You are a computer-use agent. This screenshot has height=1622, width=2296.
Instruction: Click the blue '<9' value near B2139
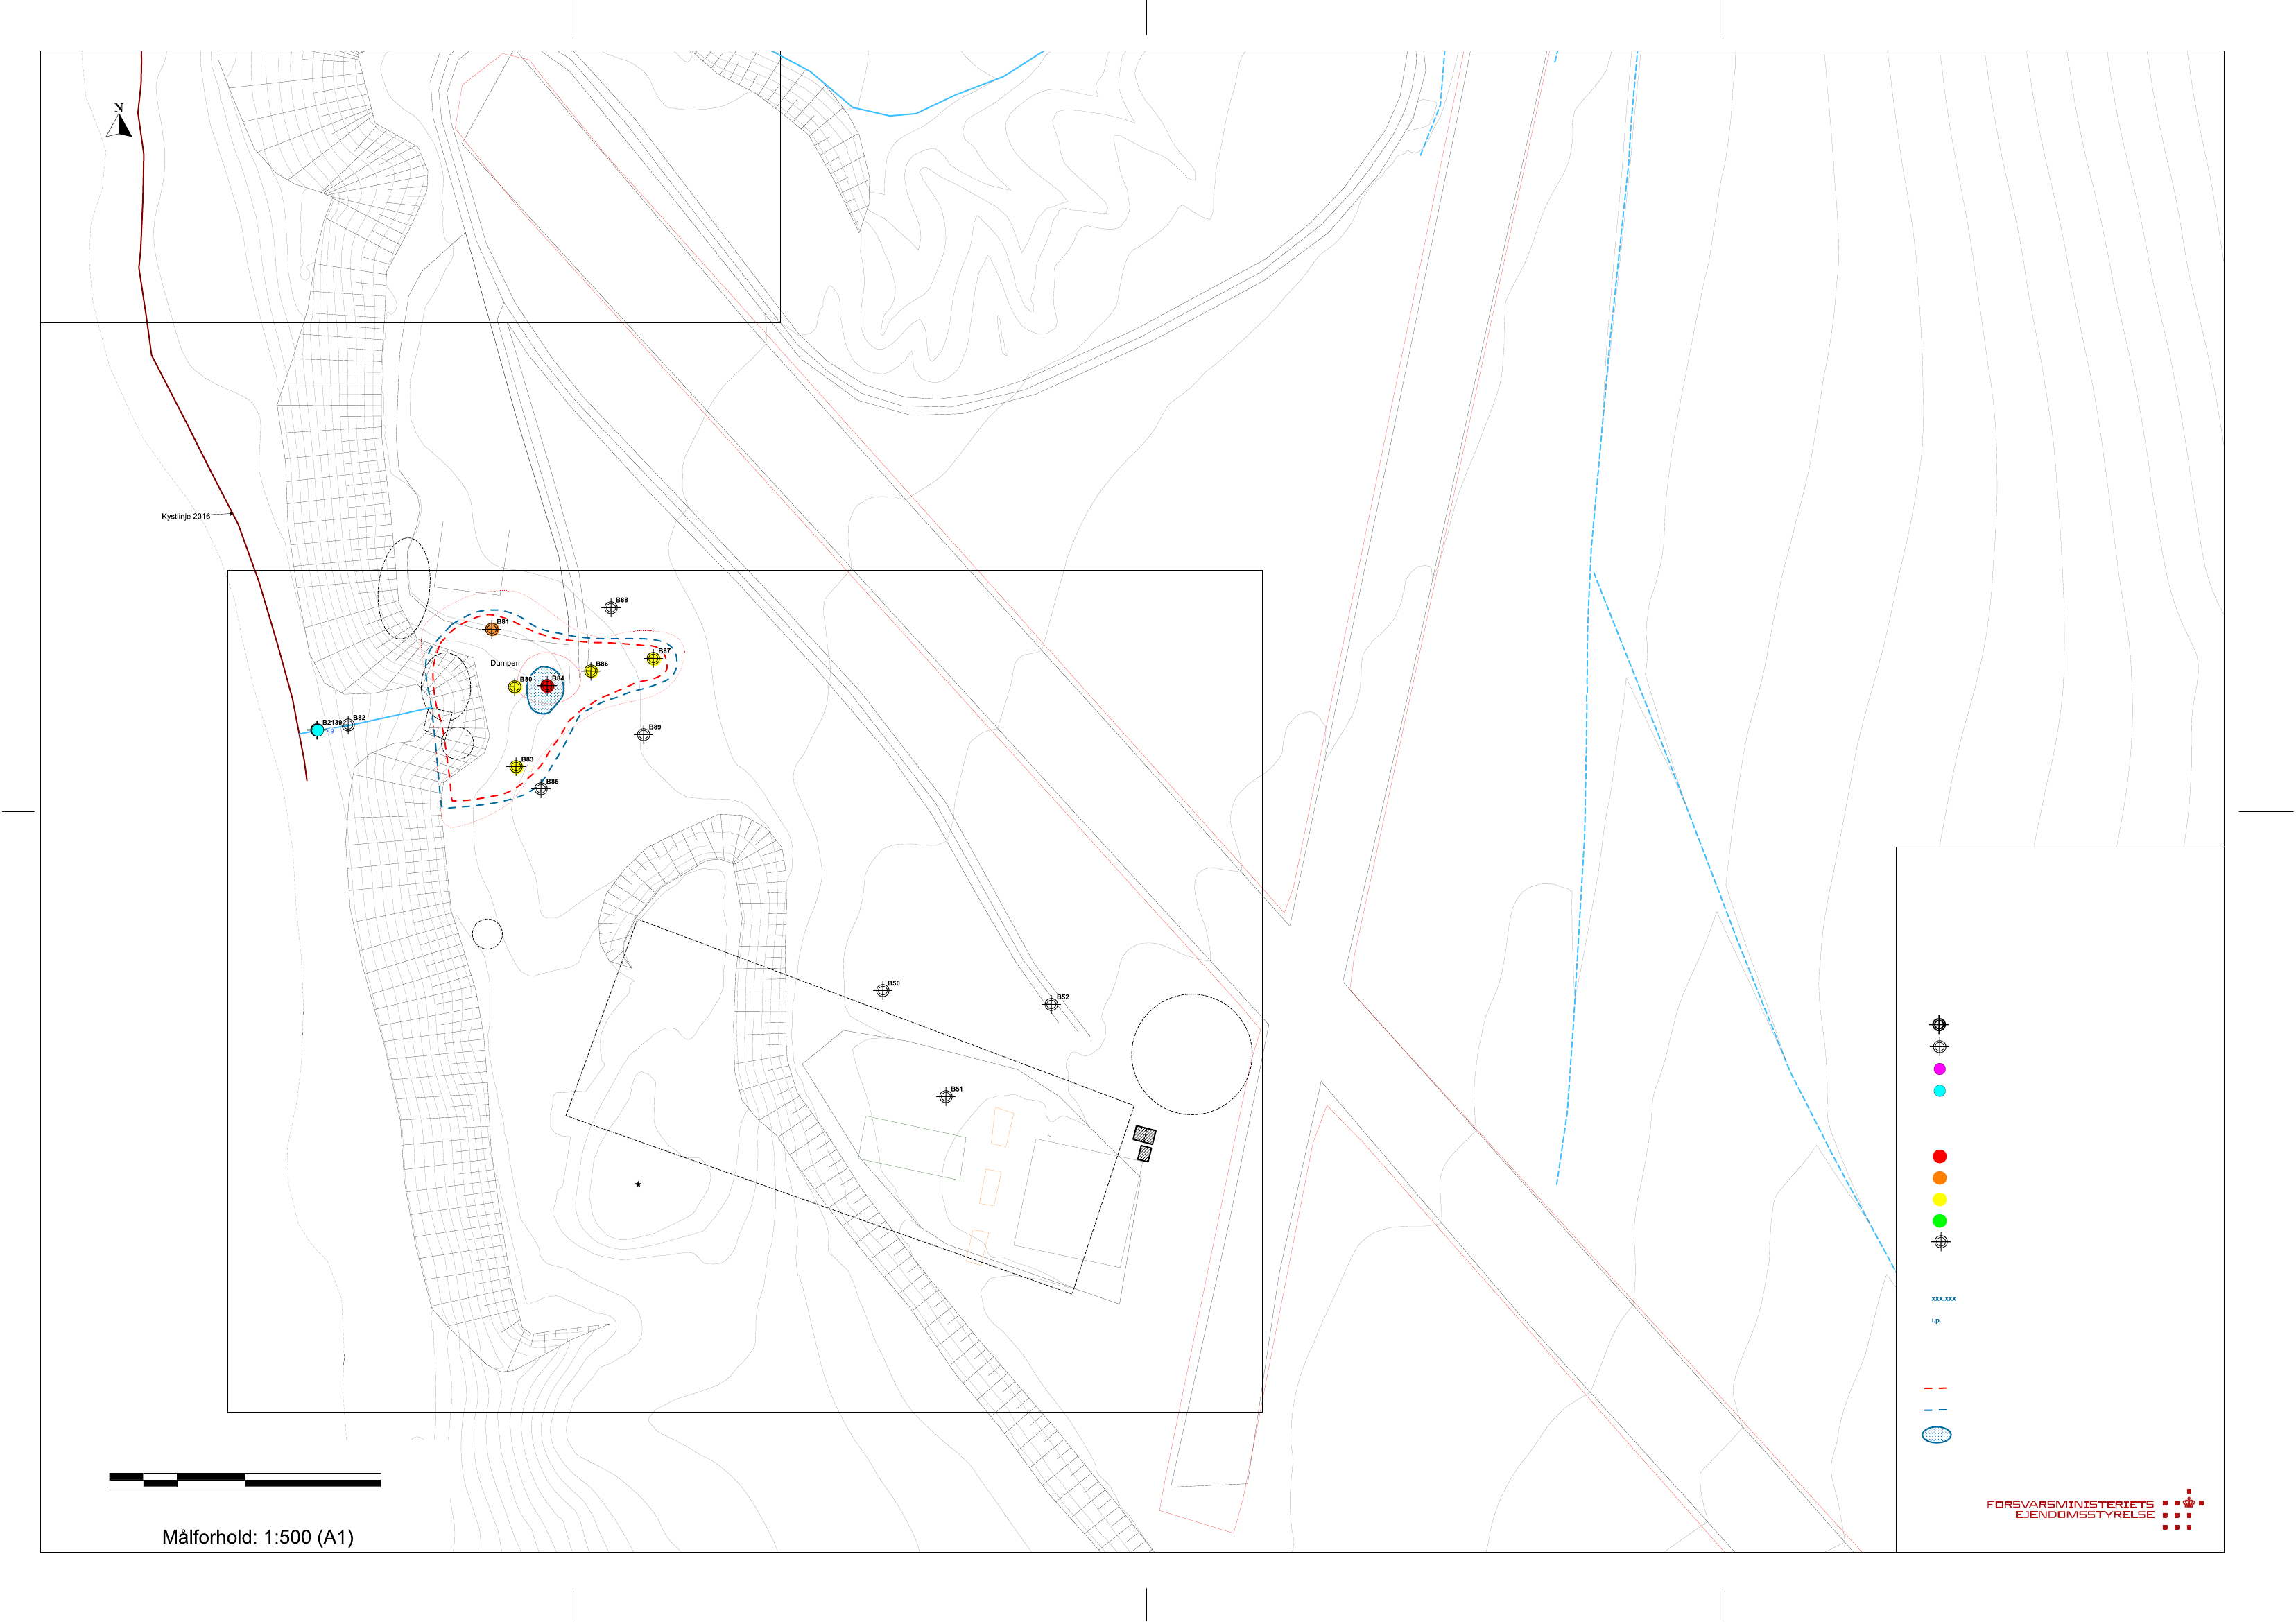click(330, 731)
